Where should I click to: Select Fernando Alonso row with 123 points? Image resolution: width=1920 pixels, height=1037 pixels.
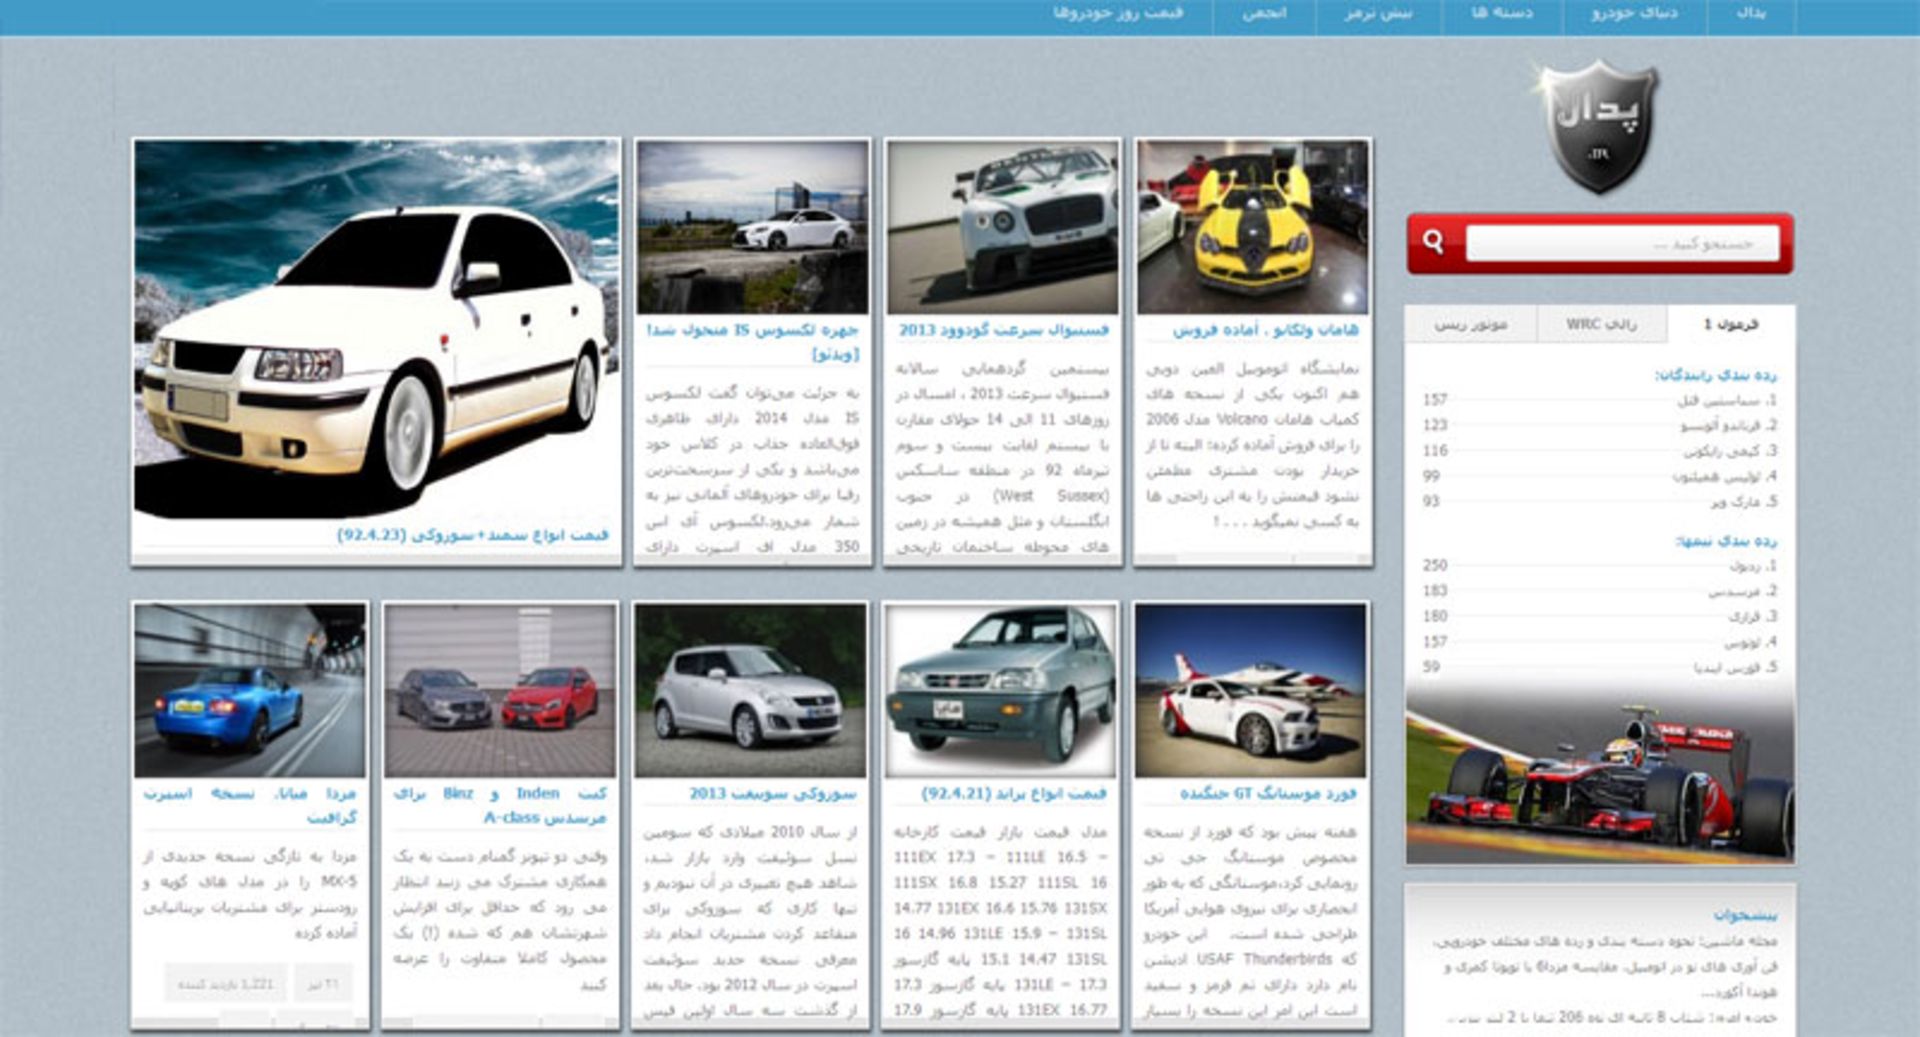coord(1599,425)
